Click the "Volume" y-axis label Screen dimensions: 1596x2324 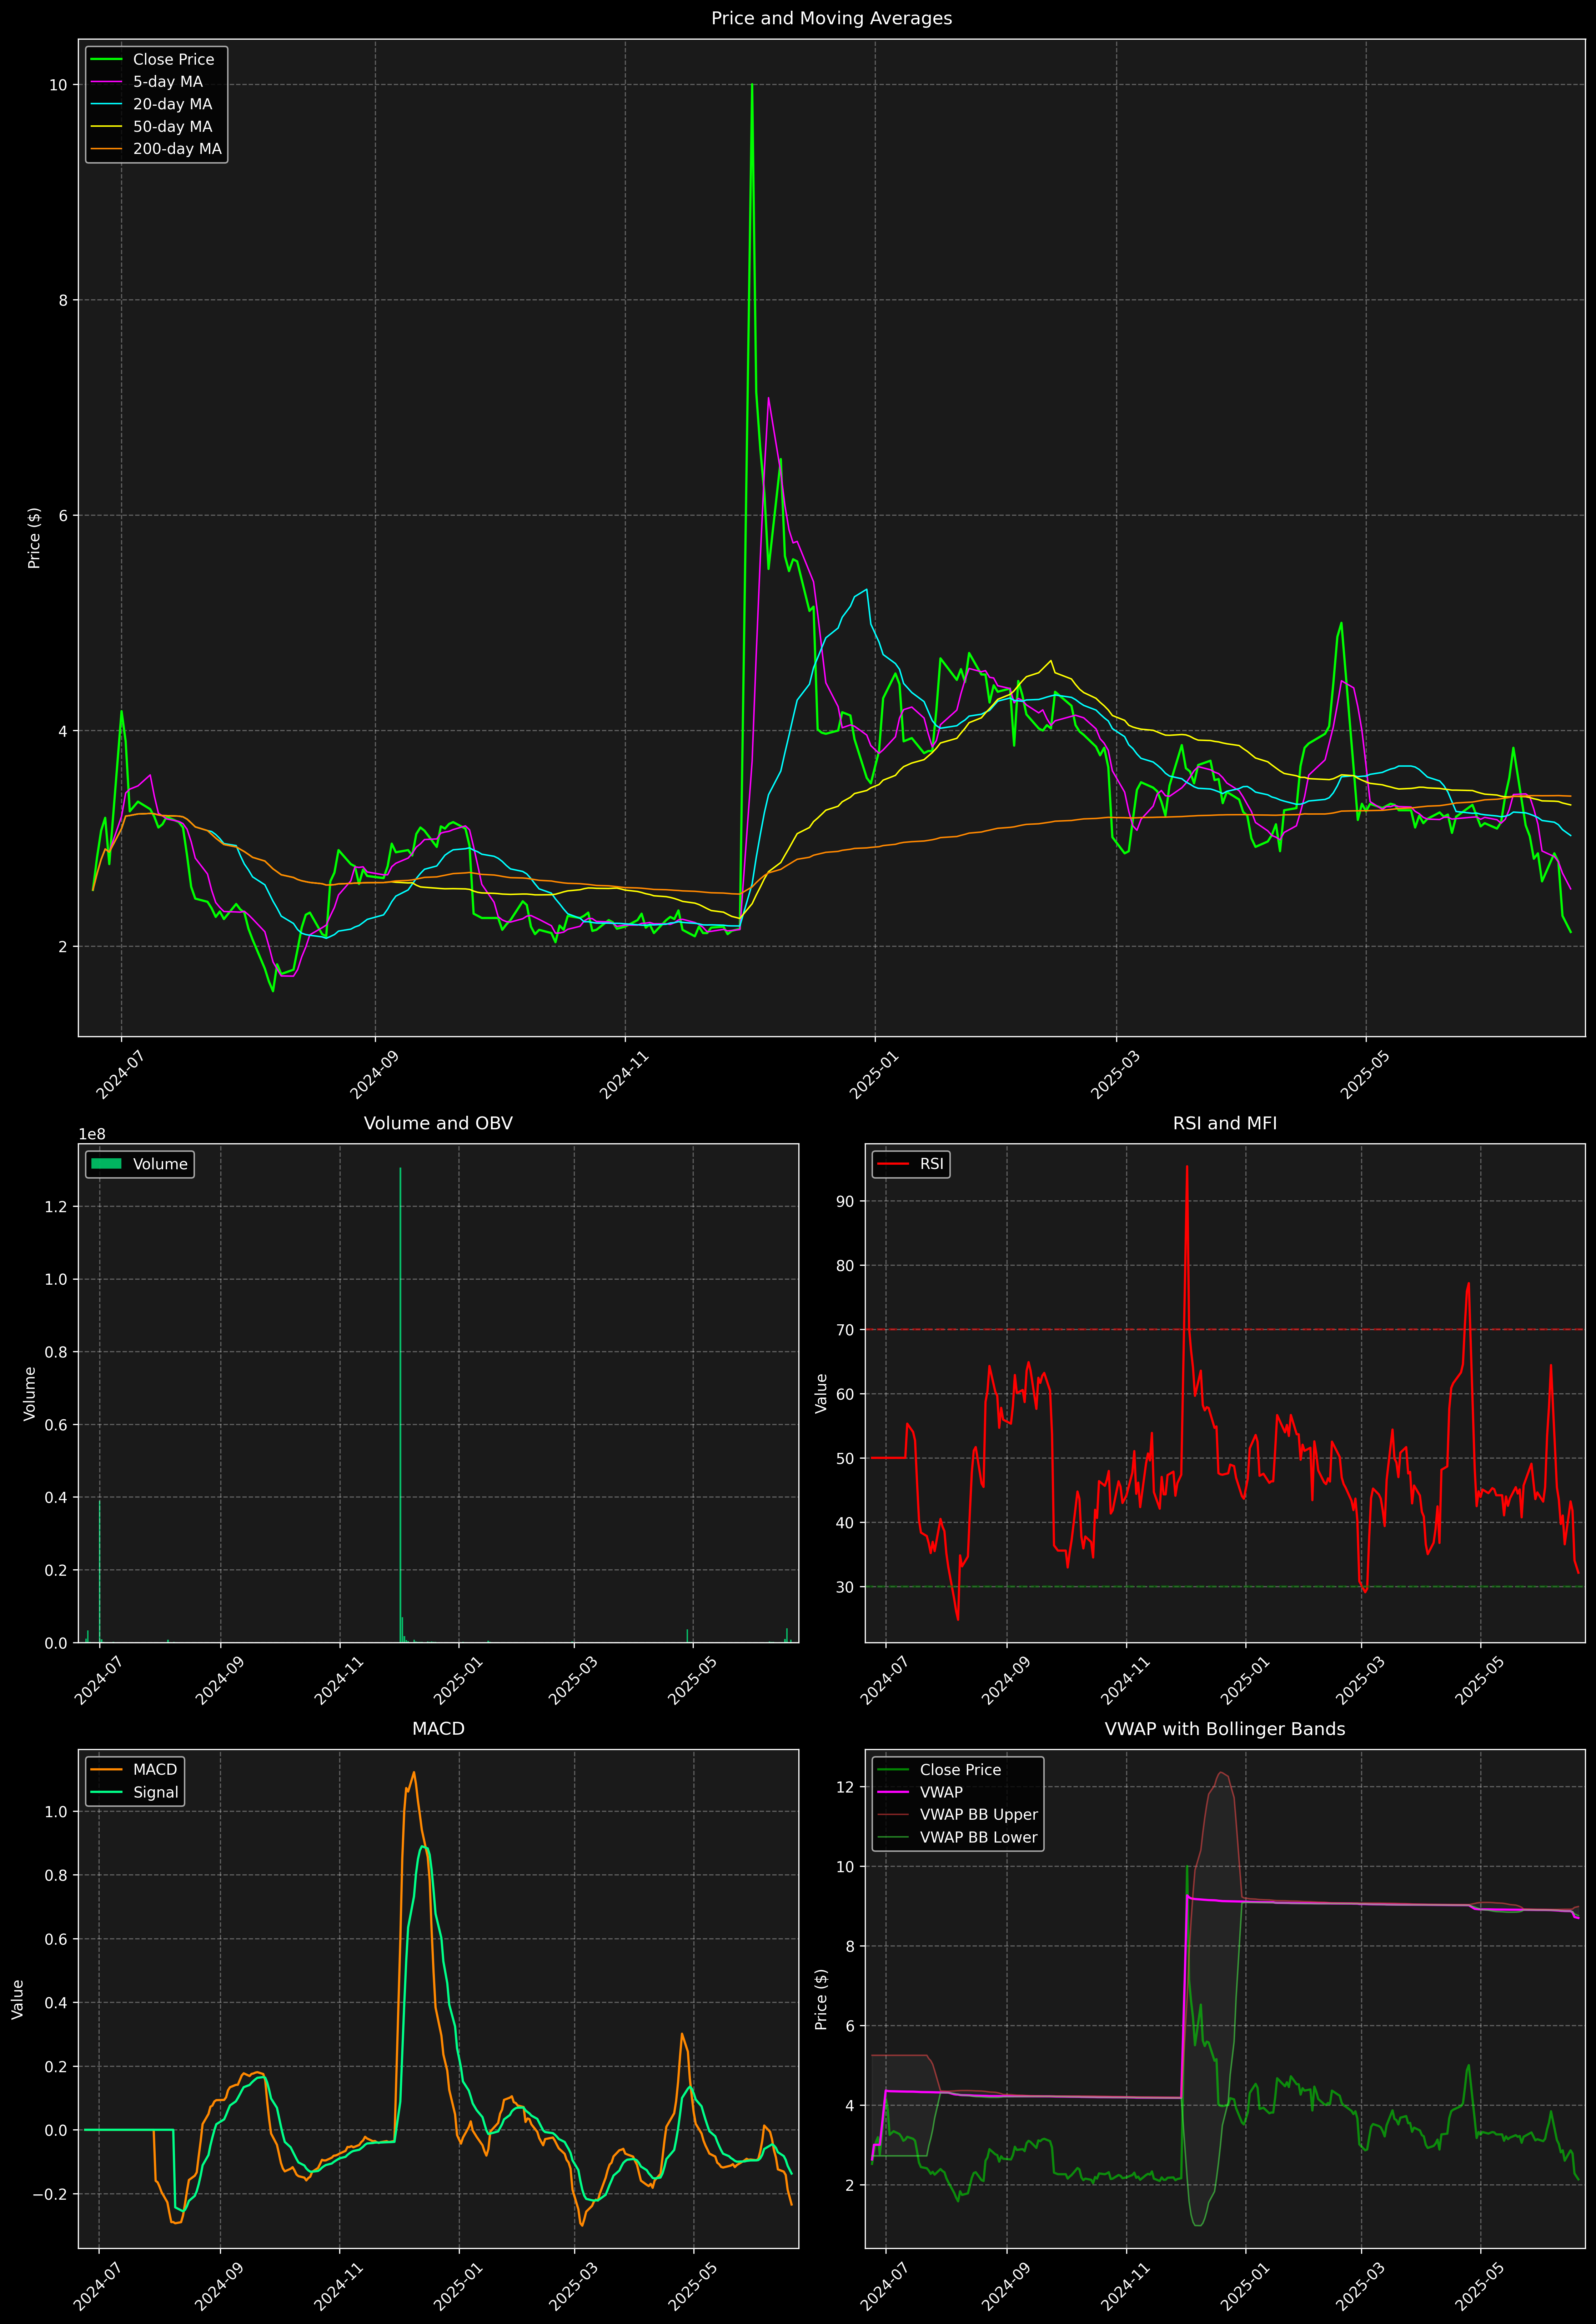(29, 1393)
